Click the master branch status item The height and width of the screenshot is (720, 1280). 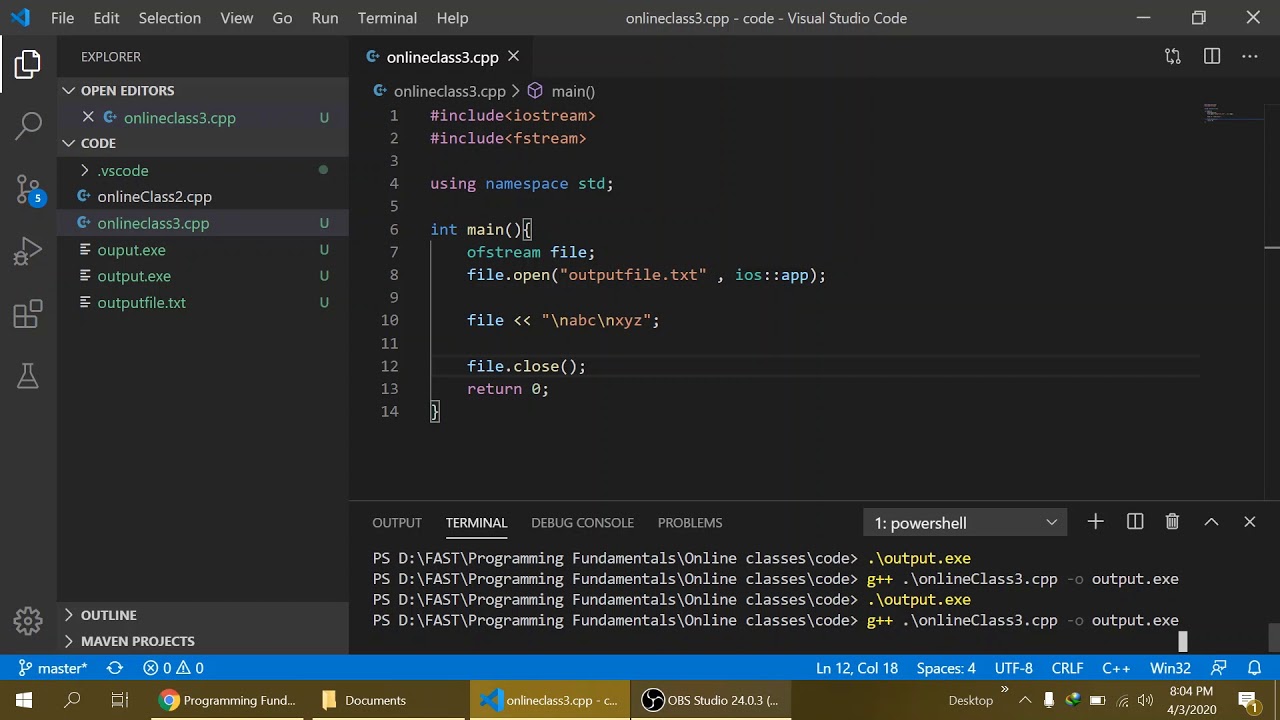54,668
